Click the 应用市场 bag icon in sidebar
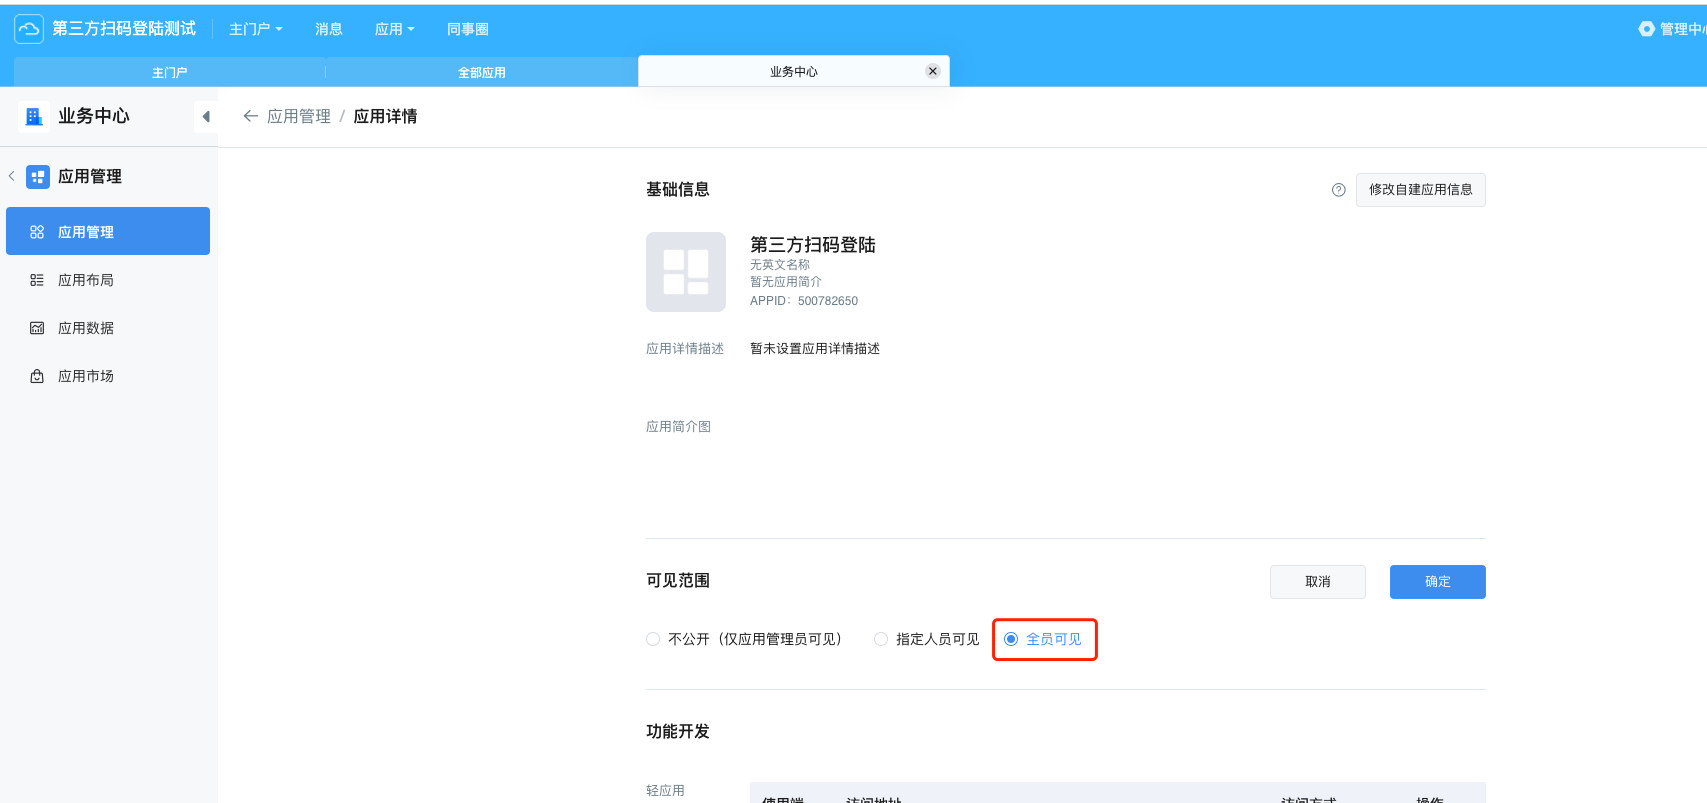 coord(37,376)
